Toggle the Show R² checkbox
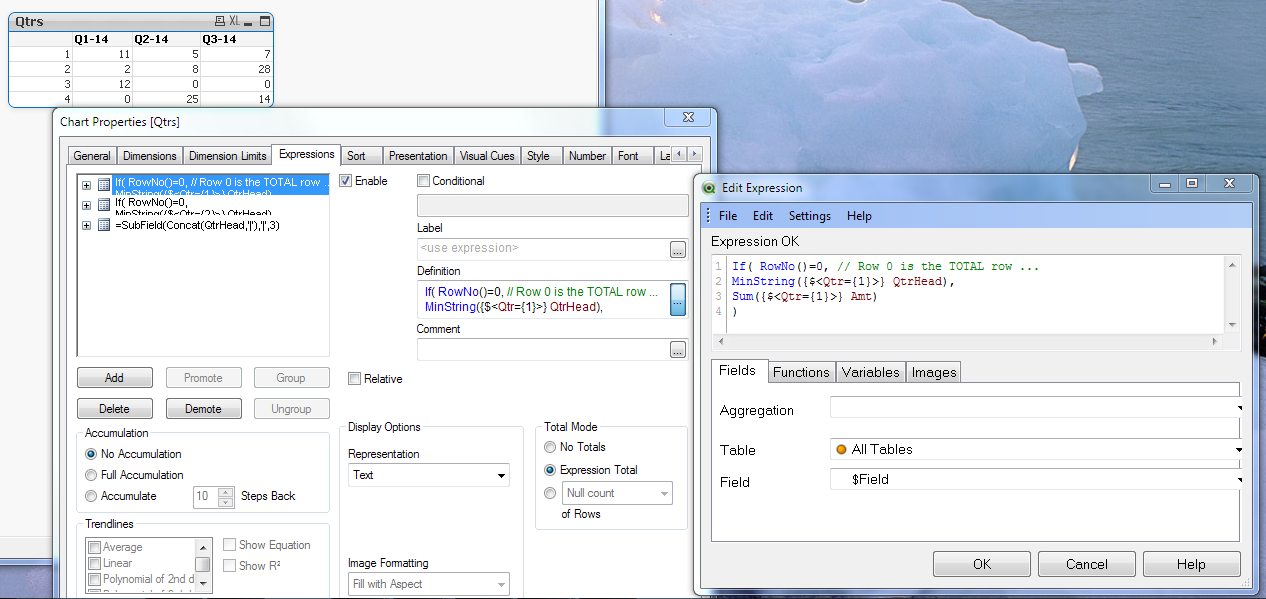 pos(230,566)
